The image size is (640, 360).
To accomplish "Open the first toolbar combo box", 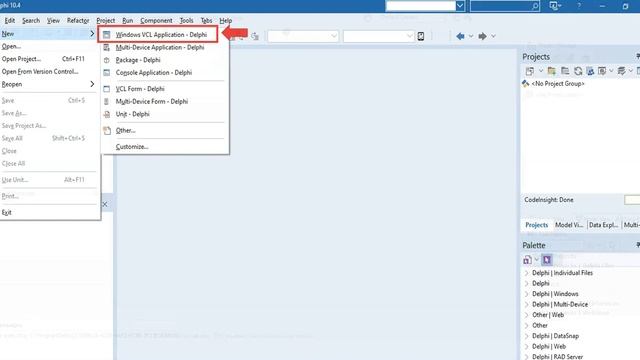I will point(303,36).
